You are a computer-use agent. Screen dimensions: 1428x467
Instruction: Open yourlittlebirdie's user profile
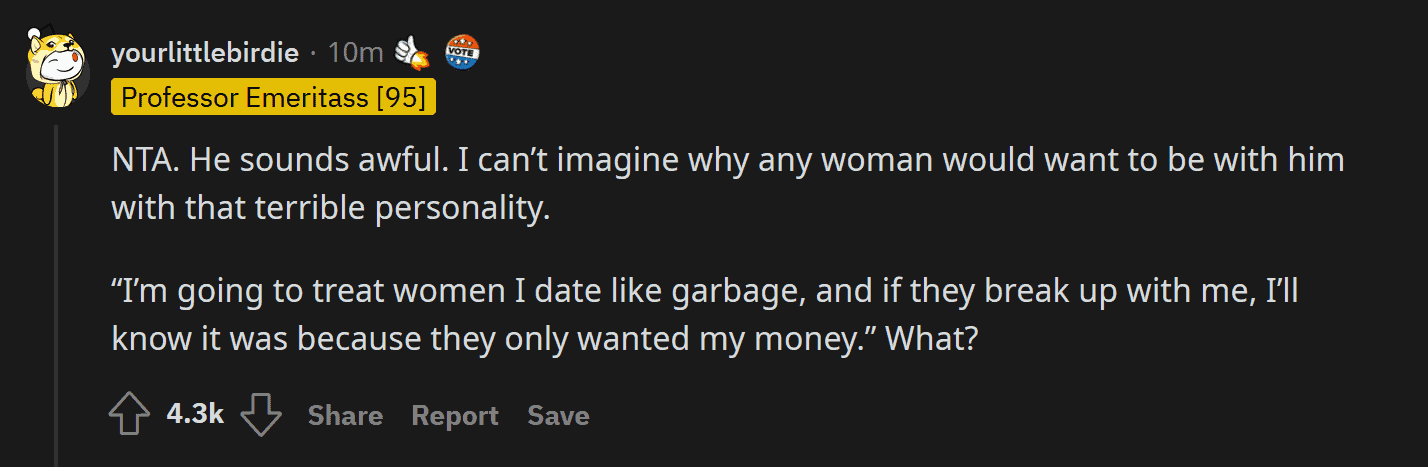click(x=205, y=53)
